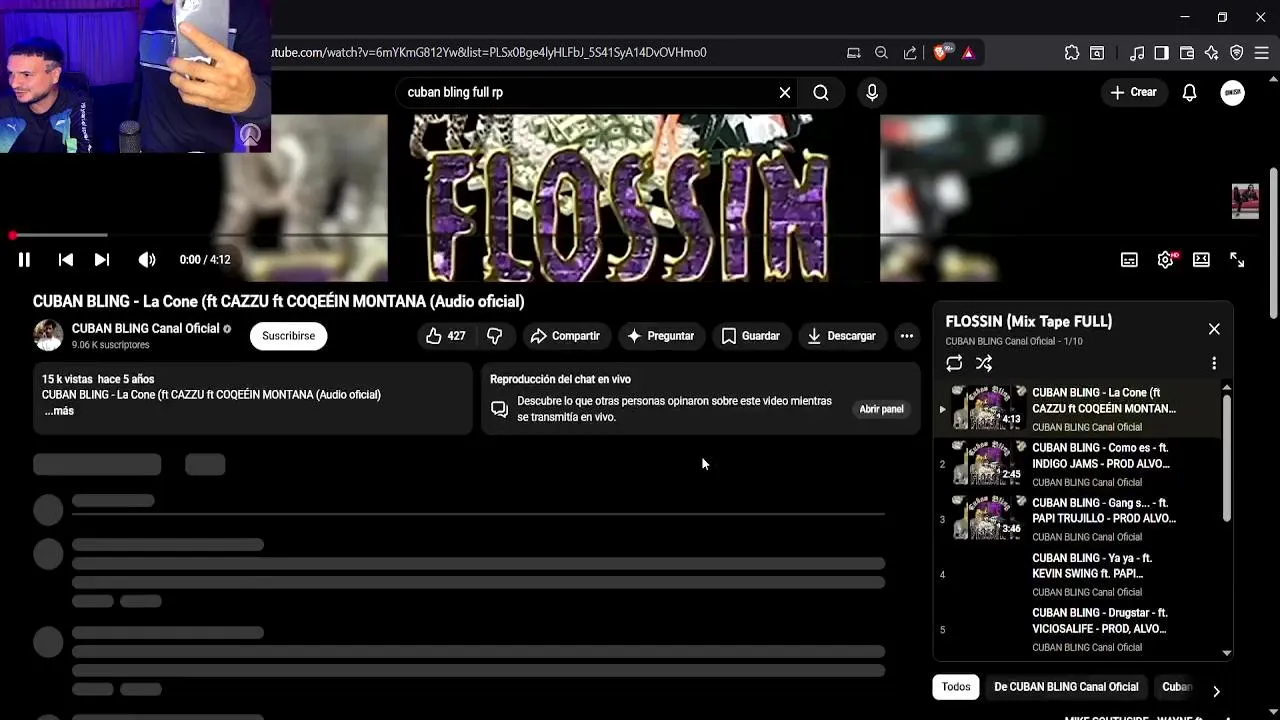Screen dimensions: 1280x720
Task: Select the Todos filter chip
Action: [956, 687]
